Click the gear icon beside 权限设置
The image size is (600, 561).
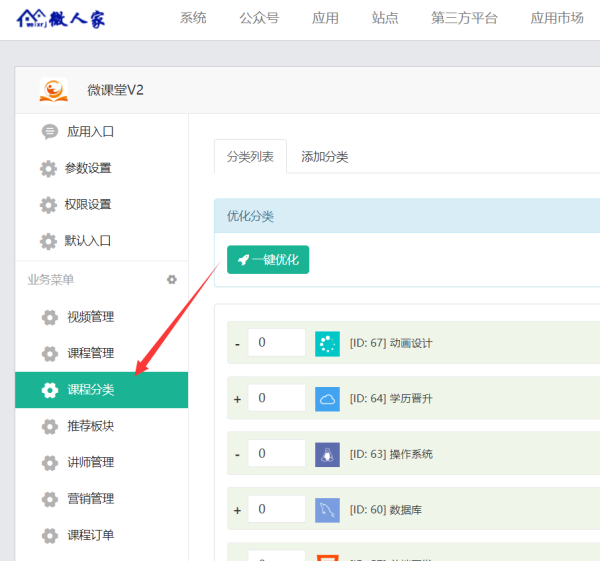48,205
